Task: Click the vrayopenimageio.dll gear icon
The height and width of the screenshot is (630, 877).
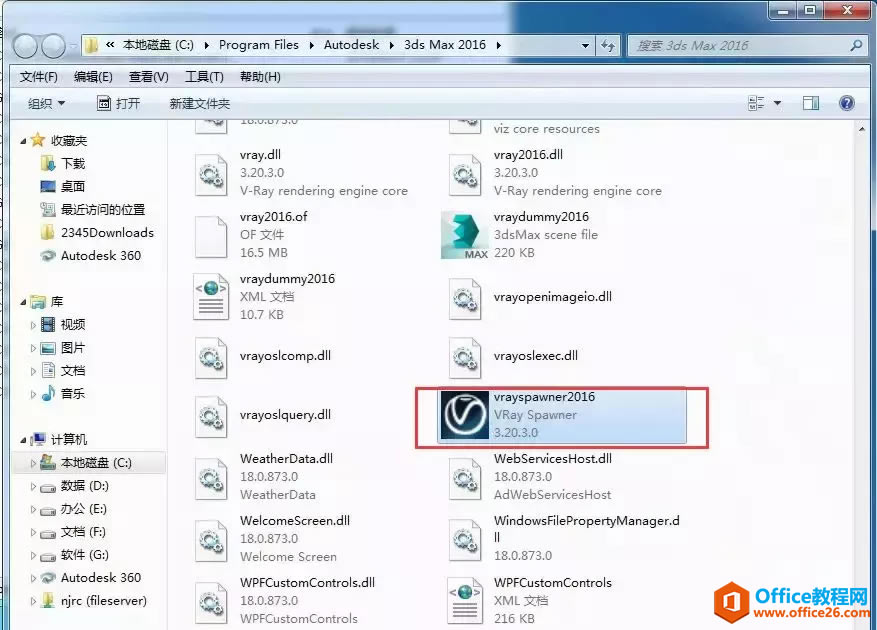Action: [x=465, y=298]
